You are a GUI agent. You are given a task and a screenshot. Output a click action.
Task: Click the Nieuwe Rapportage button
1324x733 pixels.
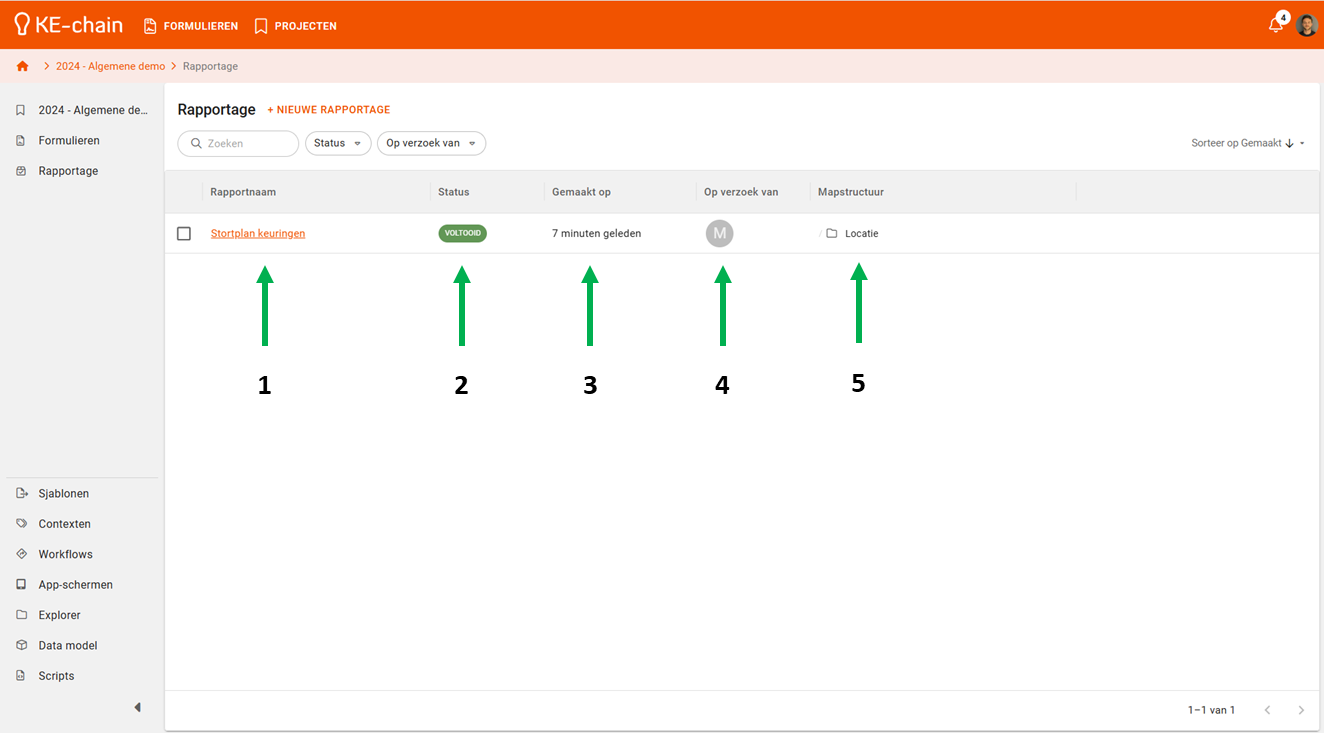pos(329,110)
